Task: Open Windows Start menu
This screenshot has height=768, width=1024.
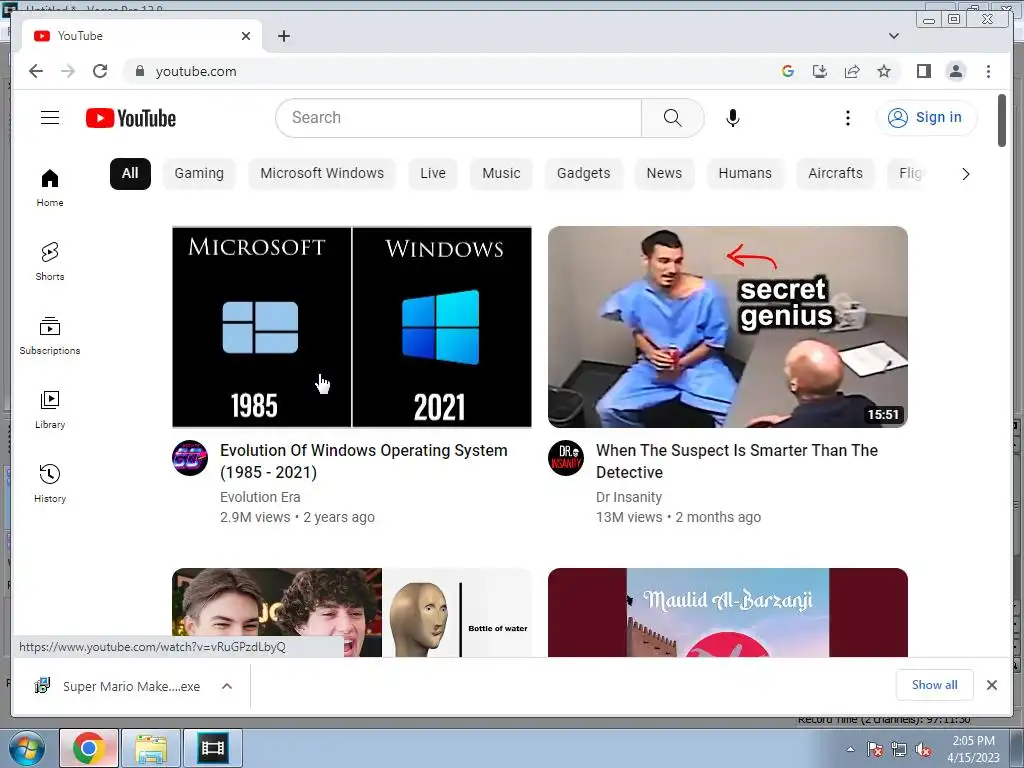Action: [27, 748]
